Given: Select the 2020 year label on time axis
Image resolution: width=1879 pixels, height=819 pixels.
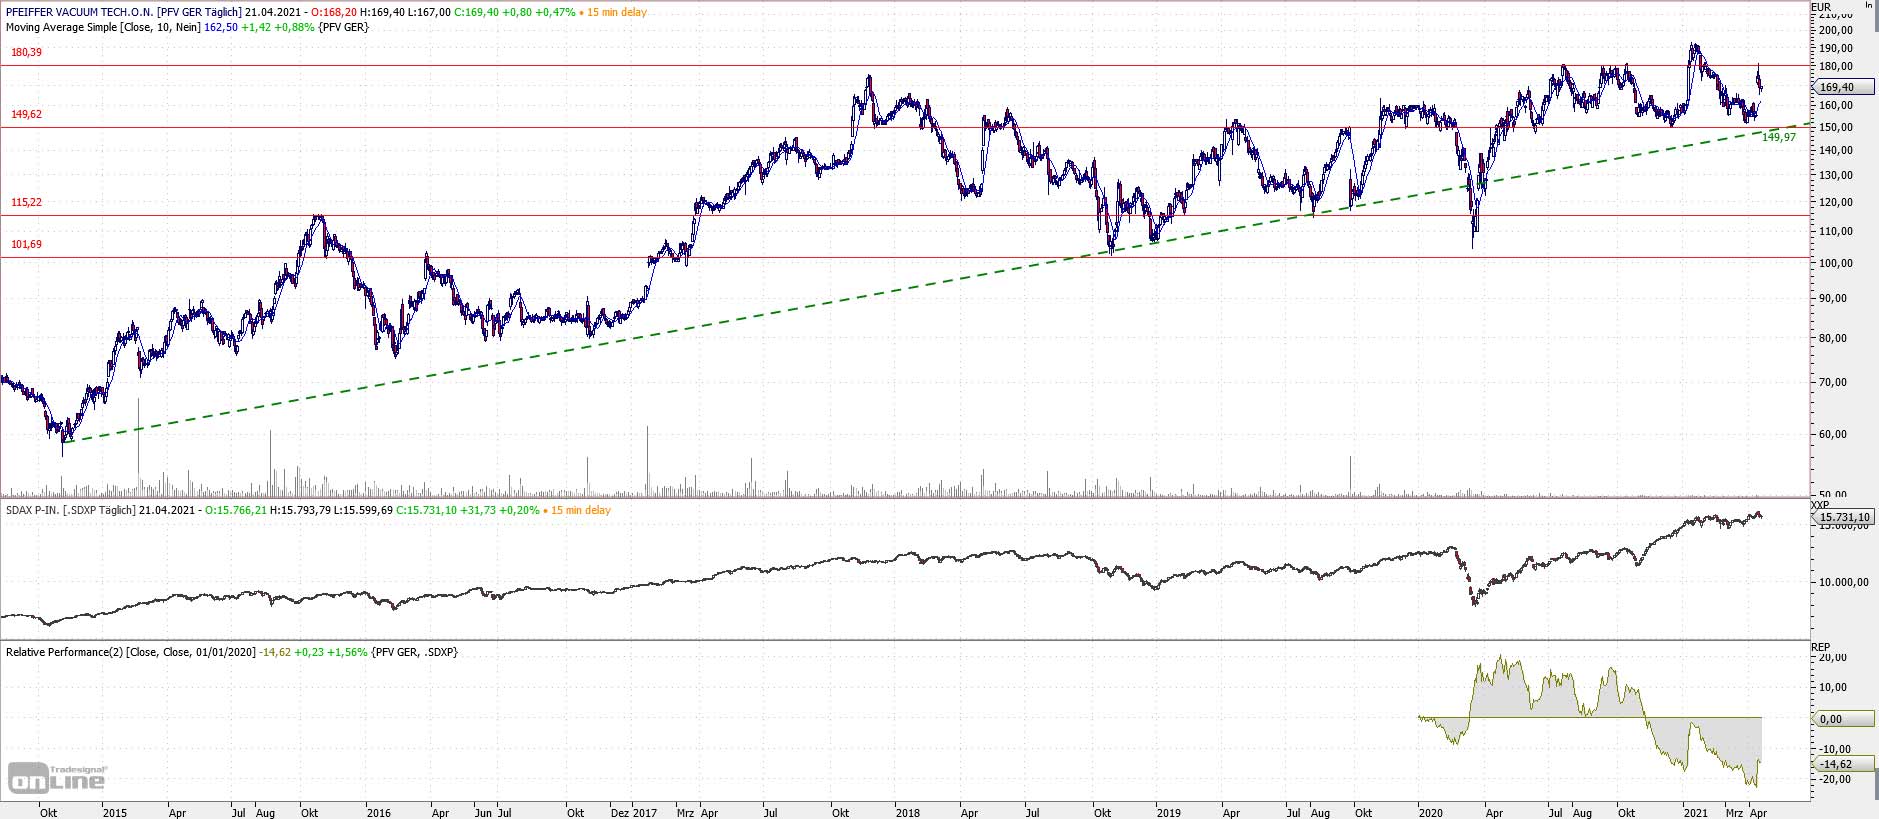Looking at the screenshot, I should pos(1431,813).
